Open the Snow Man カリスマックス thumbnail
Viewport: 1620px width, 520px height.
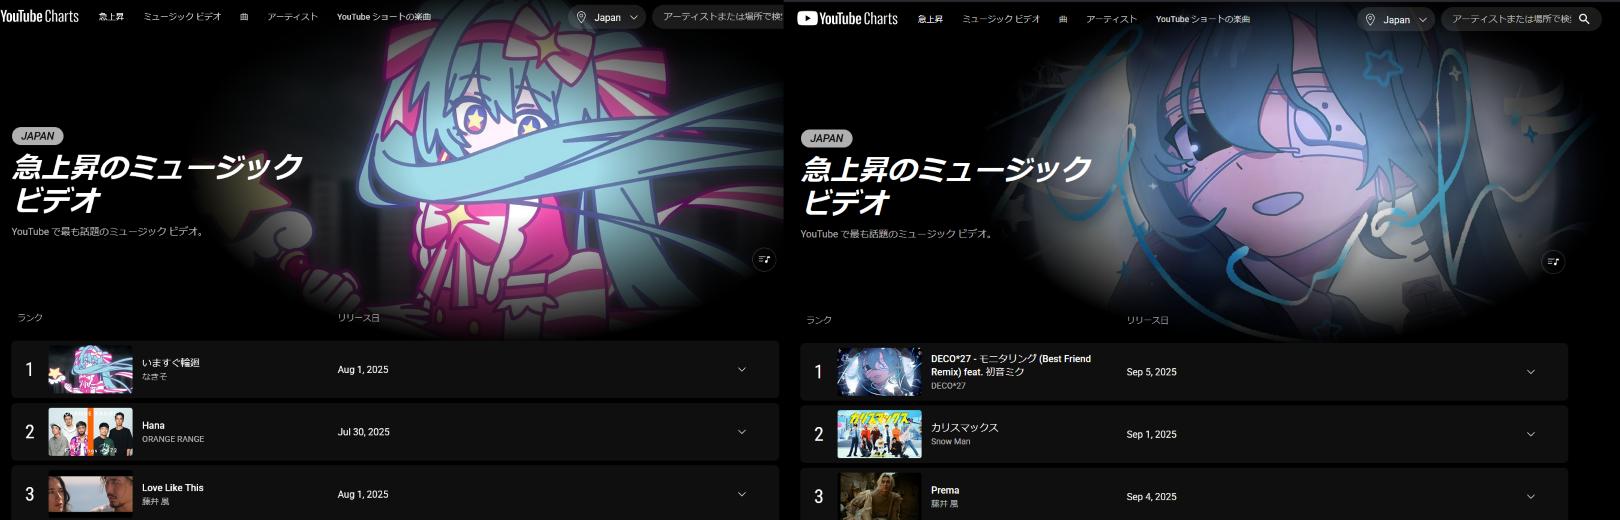pos(879,434)
